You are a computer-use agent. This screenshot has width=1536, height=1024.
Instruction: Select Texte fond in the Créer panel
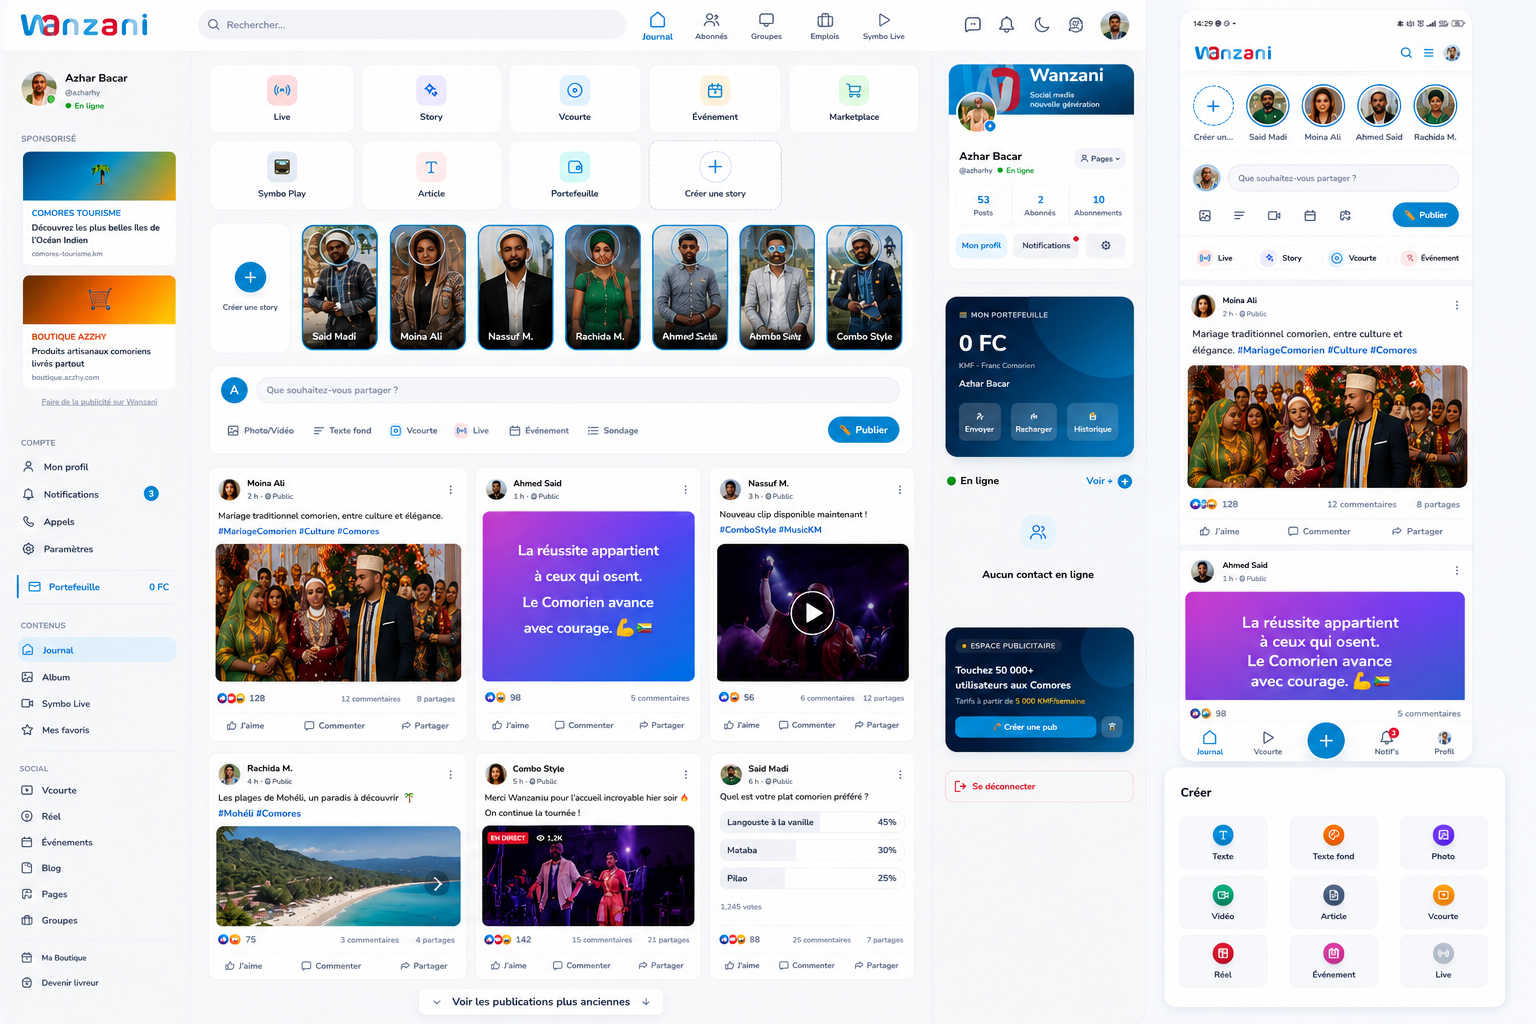(x=1333, y=842)
